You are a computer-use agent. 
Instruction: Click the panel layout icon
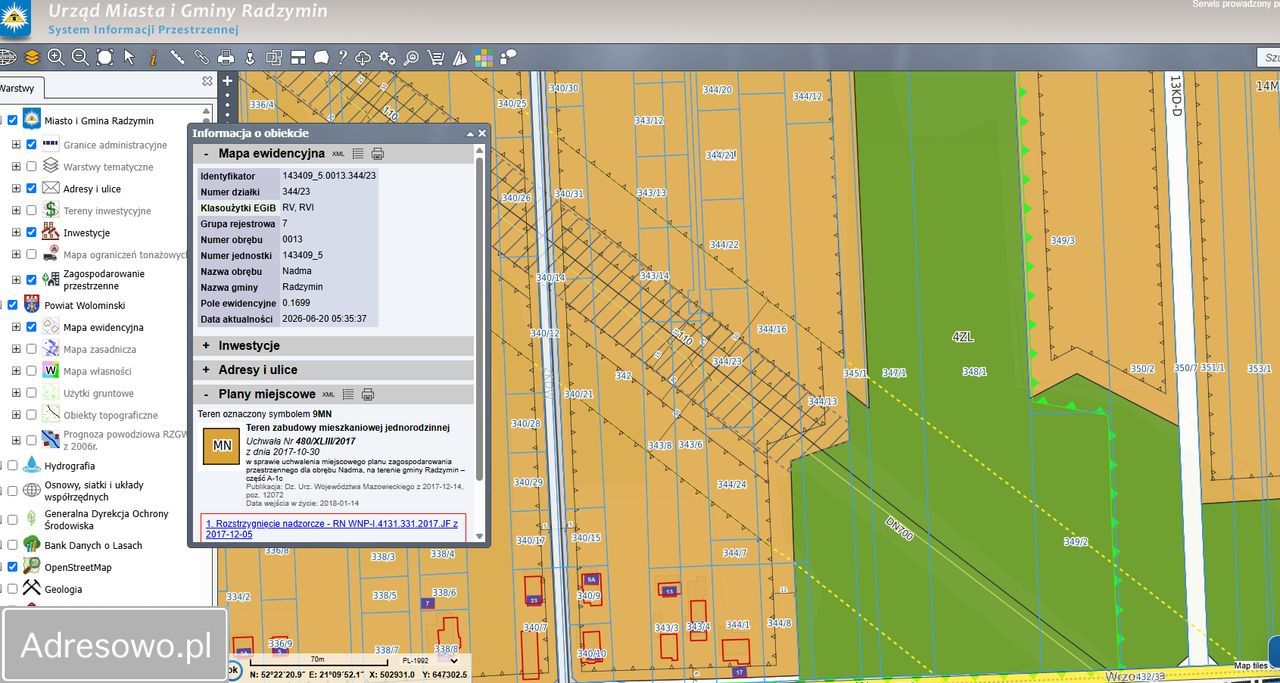click(298, 57)
